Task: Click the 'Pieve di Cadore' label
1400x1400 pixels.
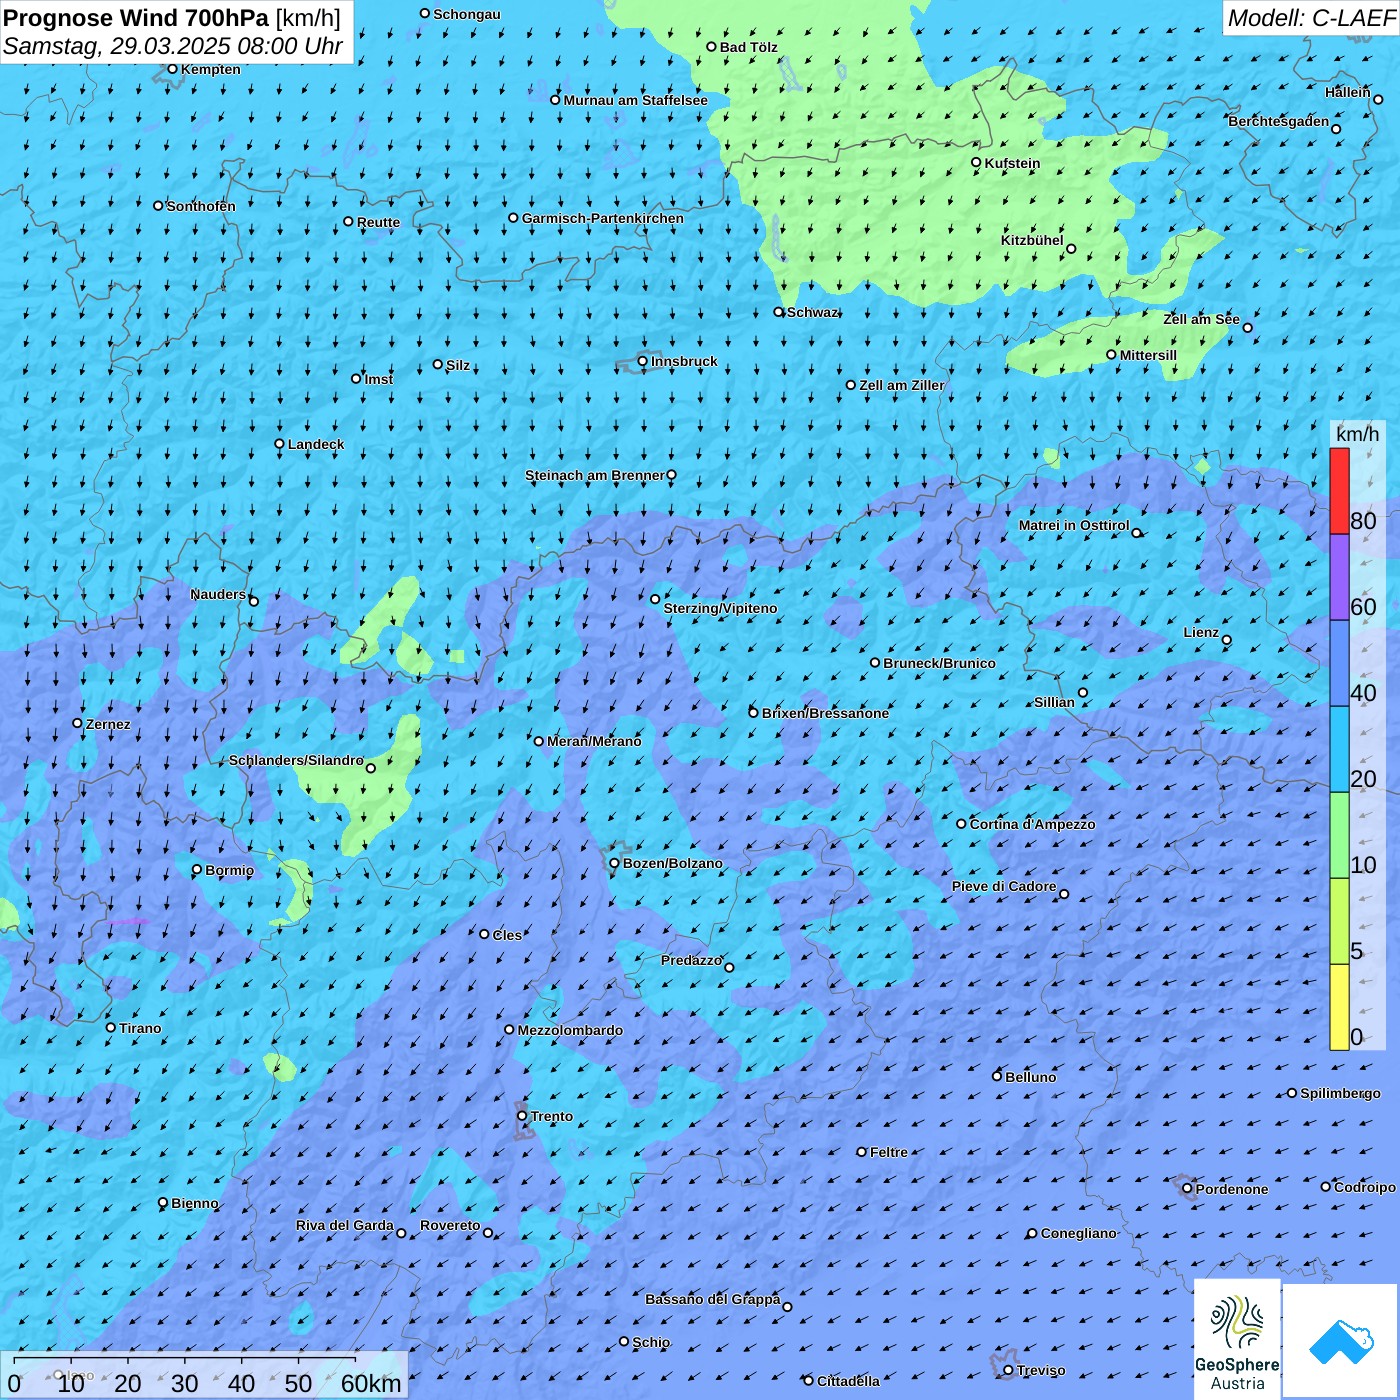Action: tap(1004, 886)
